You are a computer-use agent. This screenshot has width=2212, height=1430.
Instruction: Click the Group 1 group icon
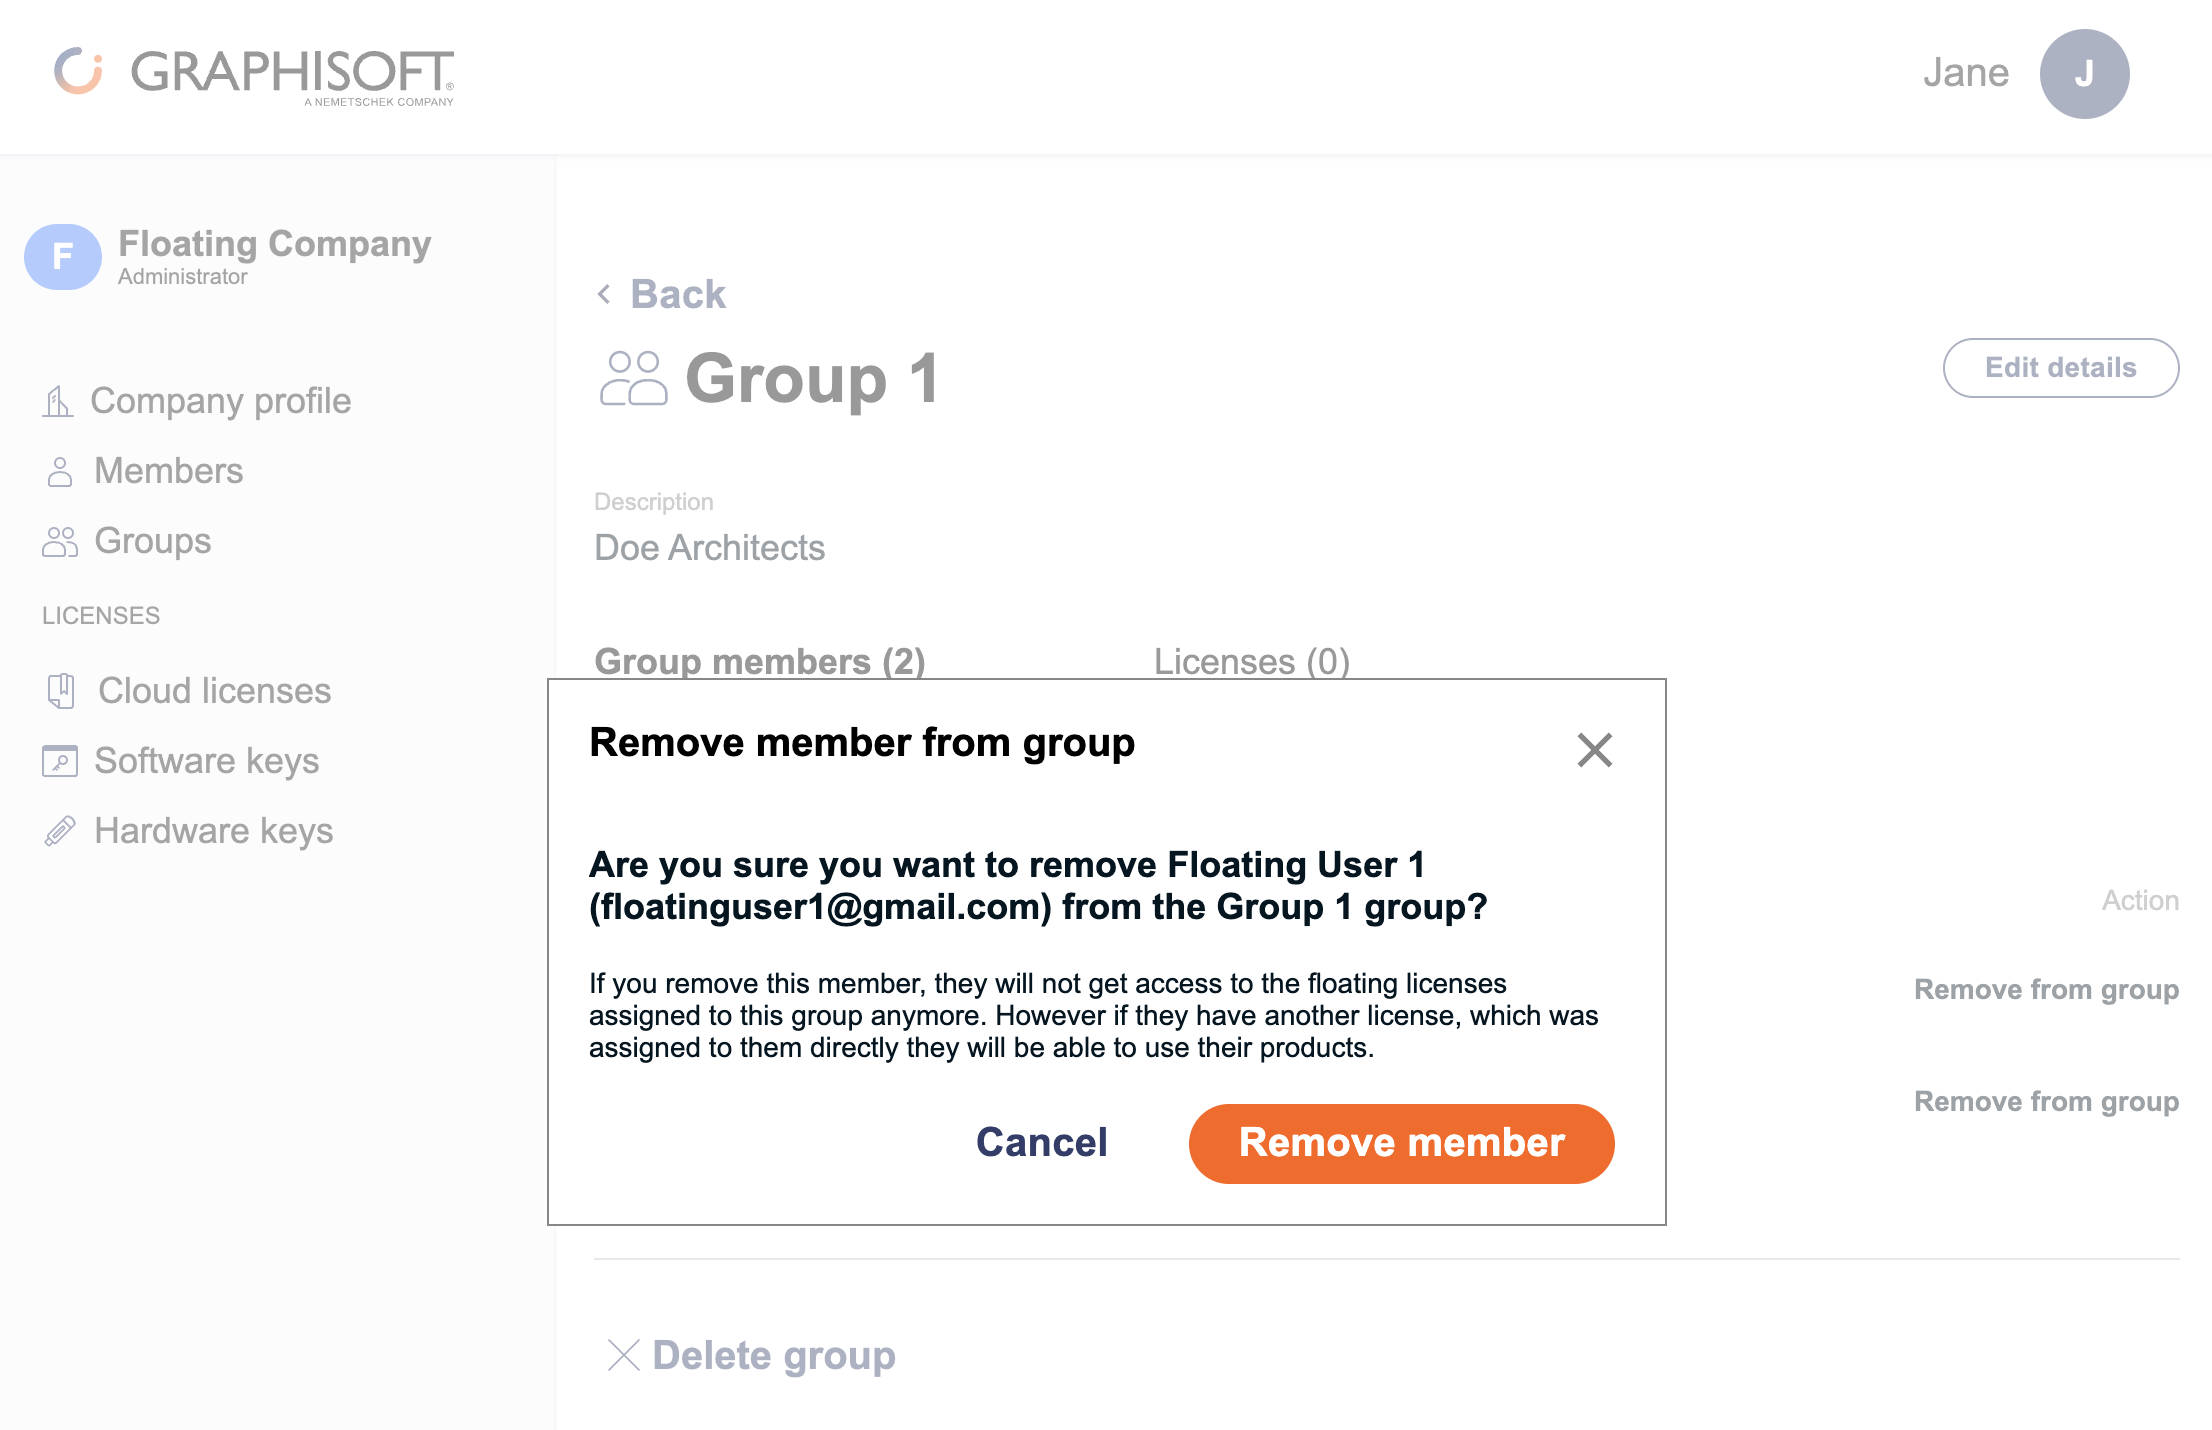tap(633, 378)
